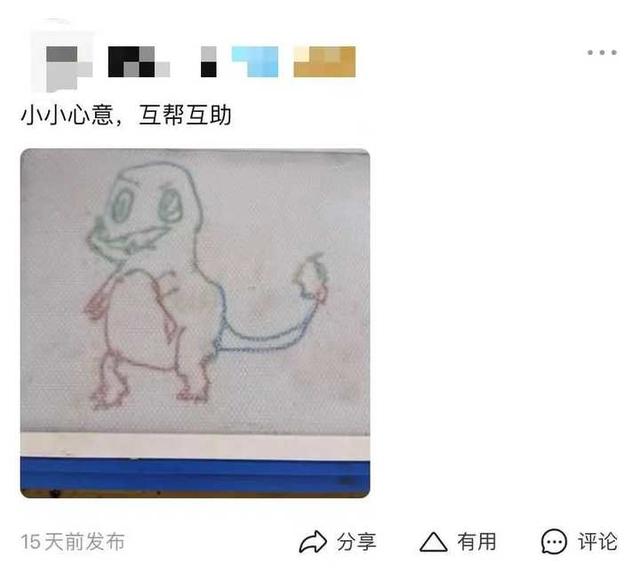Tap the 评论 text label
The image size is (640, 581).
597,542
